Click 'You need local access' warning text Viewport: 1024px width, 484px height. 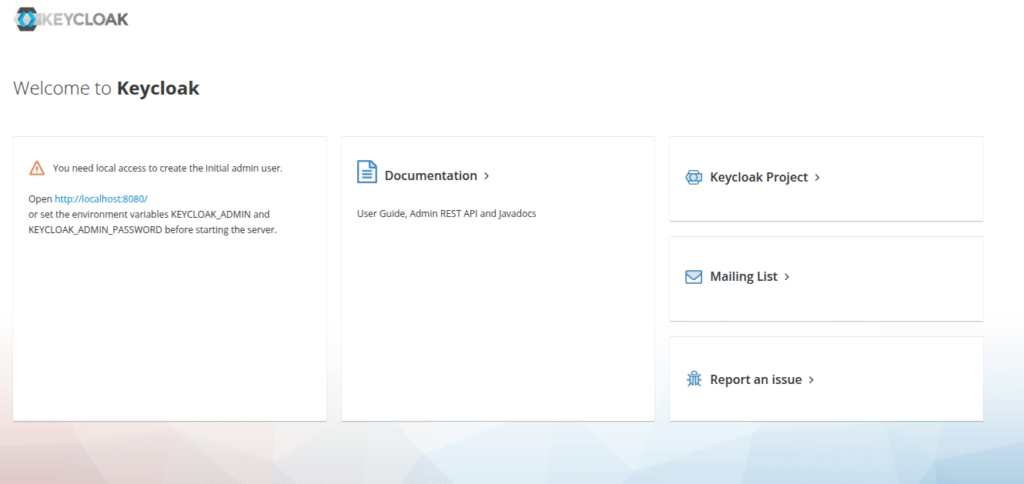(168, 168)
